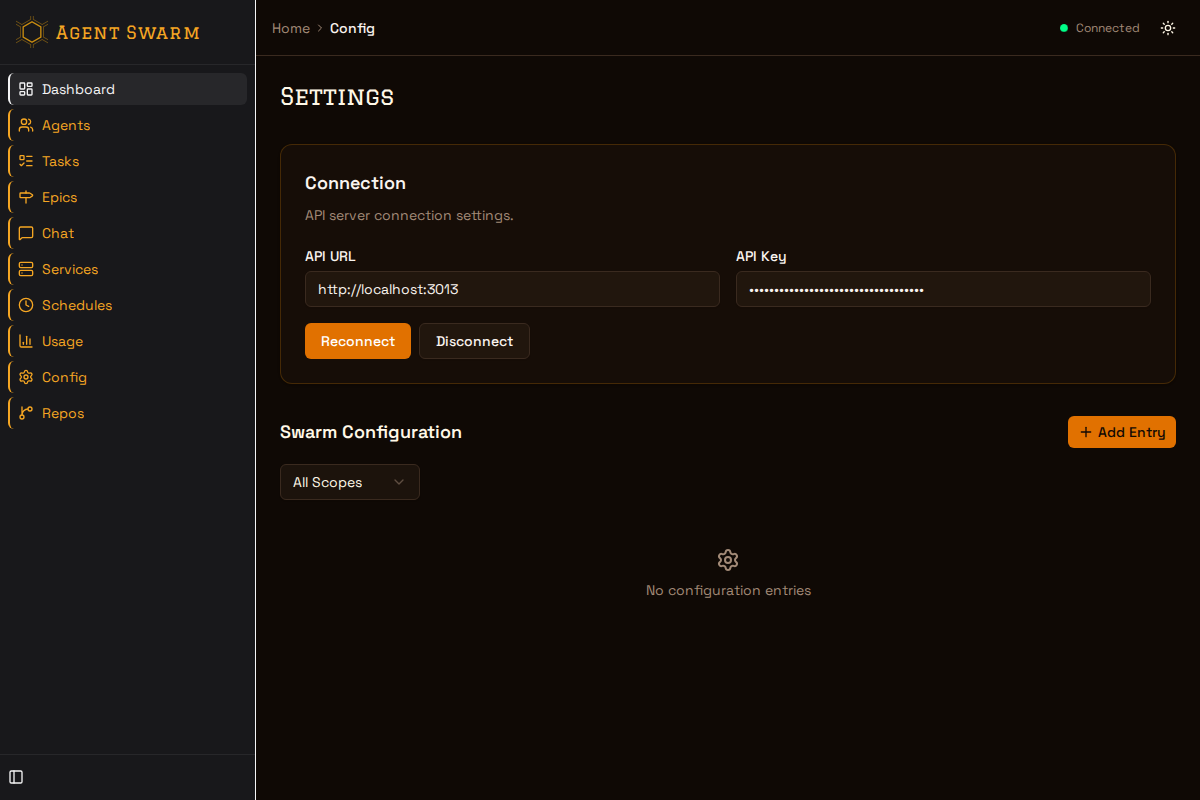
Task: Expand scope filter chevron
Action: [401, 482]
